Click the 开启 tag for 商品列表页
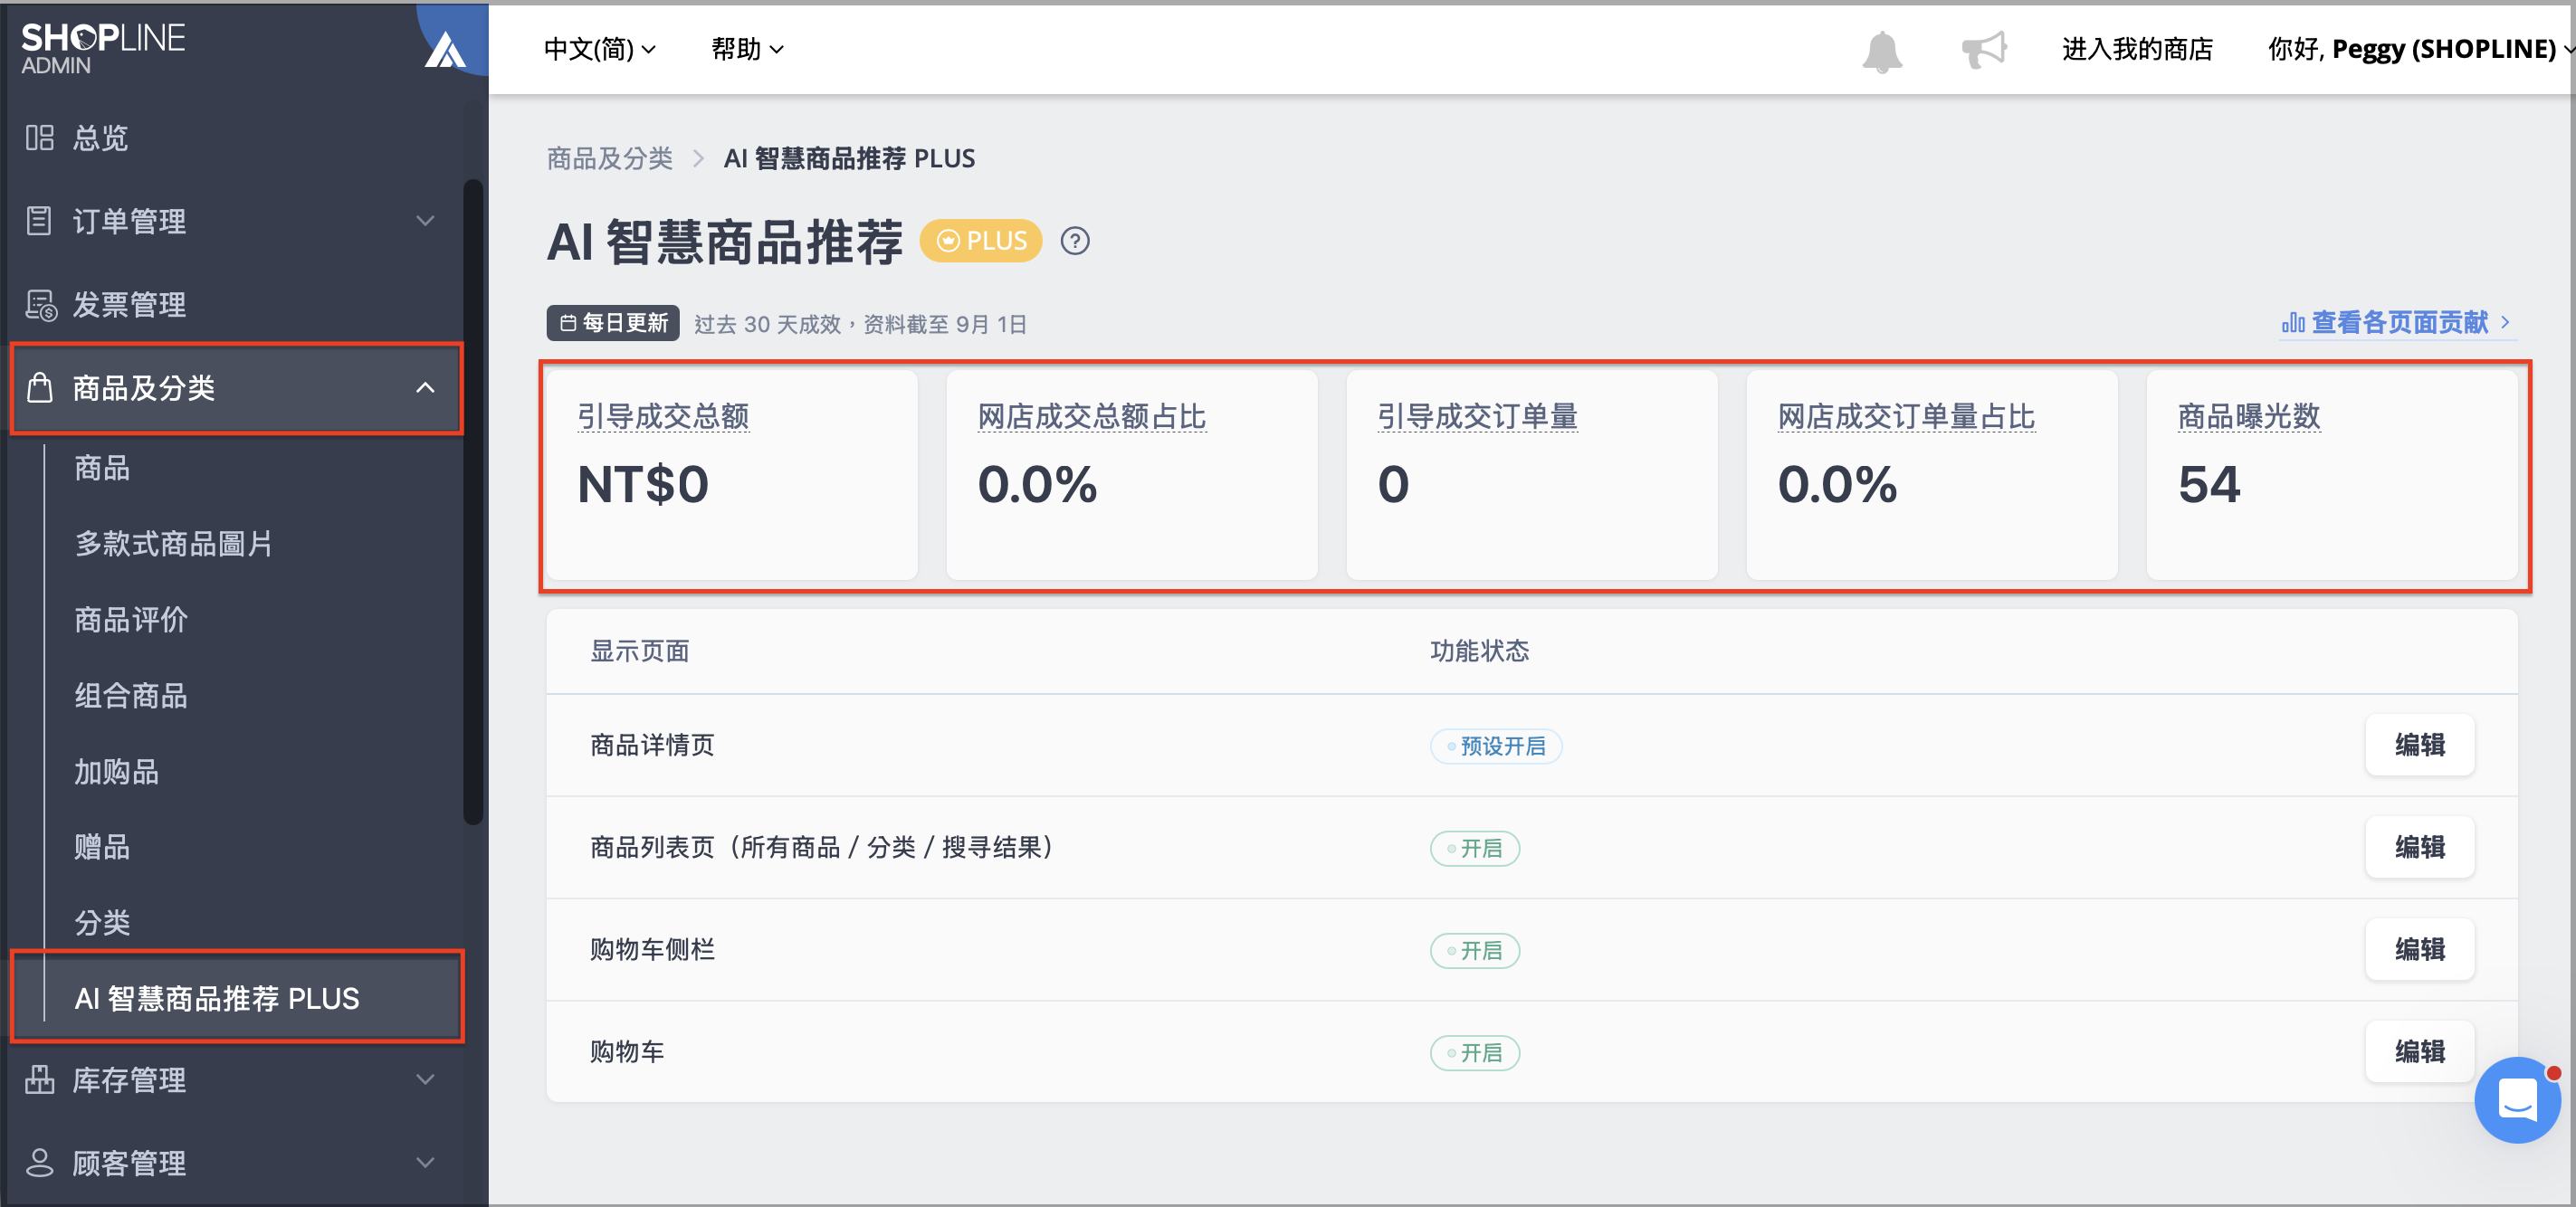This screenshot has height=1207, width=2576. pyautogui.click(x=1475, y=848)
